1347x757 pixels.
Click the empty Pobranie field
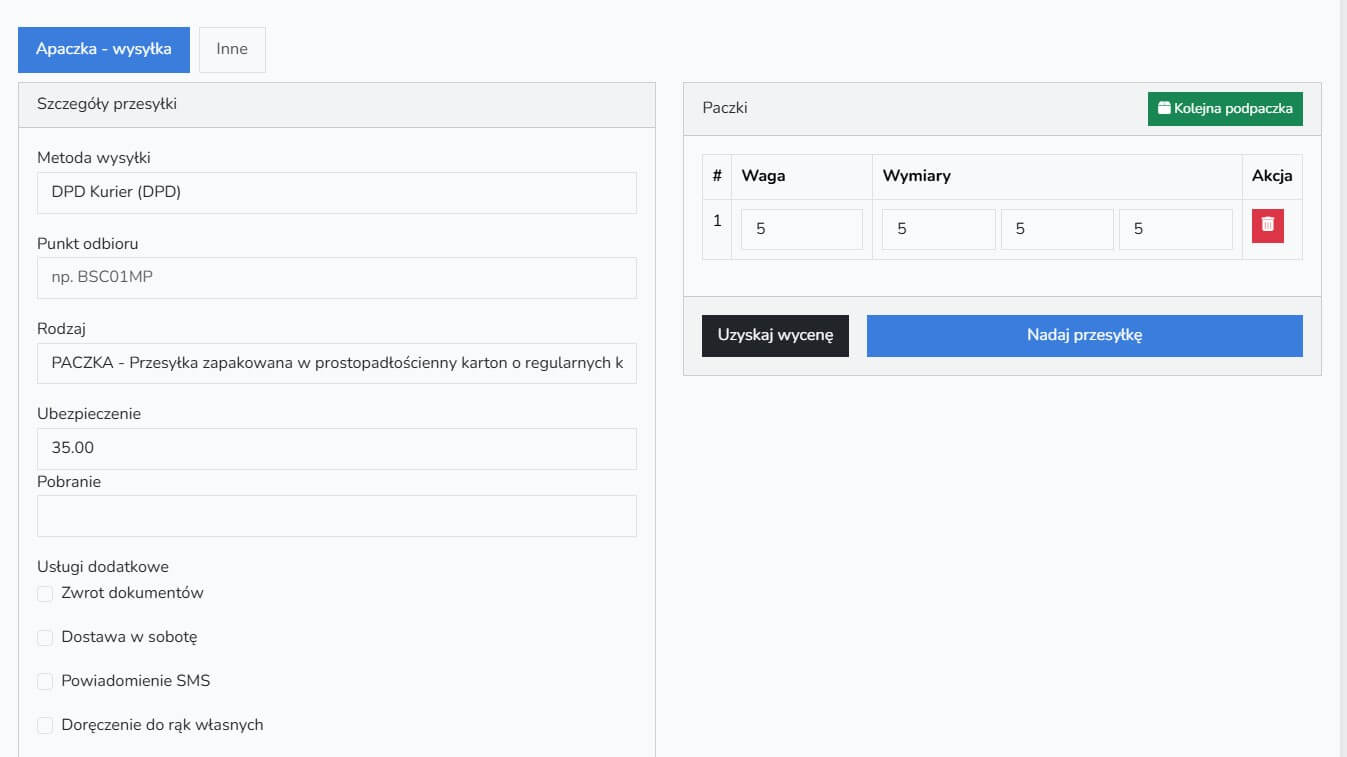point(336,516)
